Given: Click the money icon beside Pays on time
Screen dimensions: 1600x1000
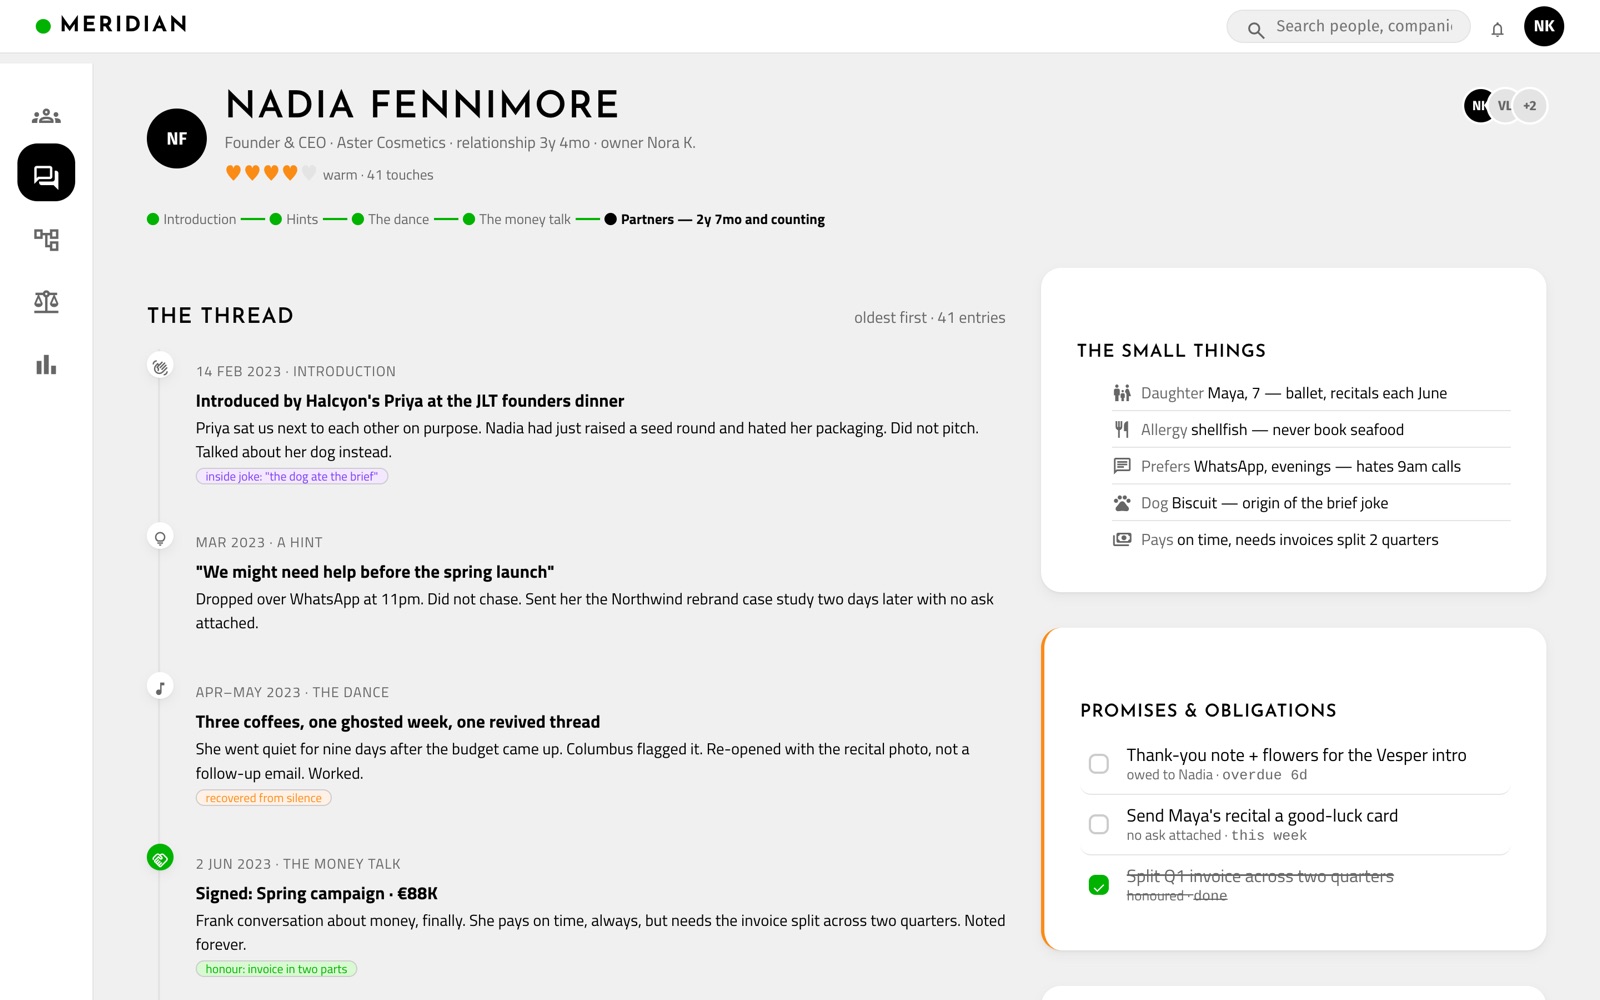Looking at the screenshot, I should tap(1122, 540).
